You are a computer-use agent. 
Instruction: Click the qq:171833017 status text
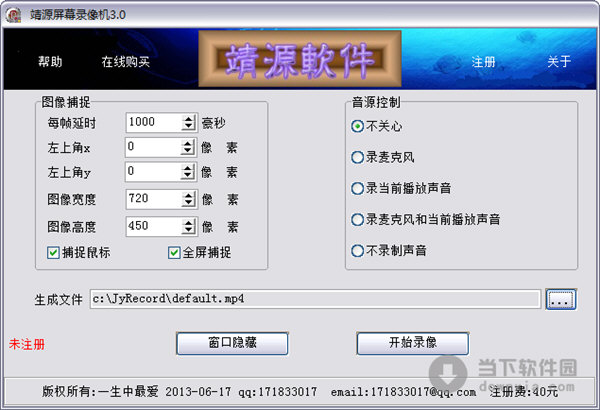tap(277, 392)
